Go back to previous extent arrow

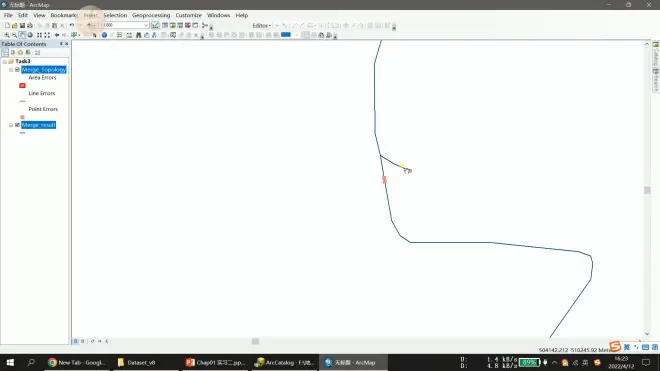point(57,35)
